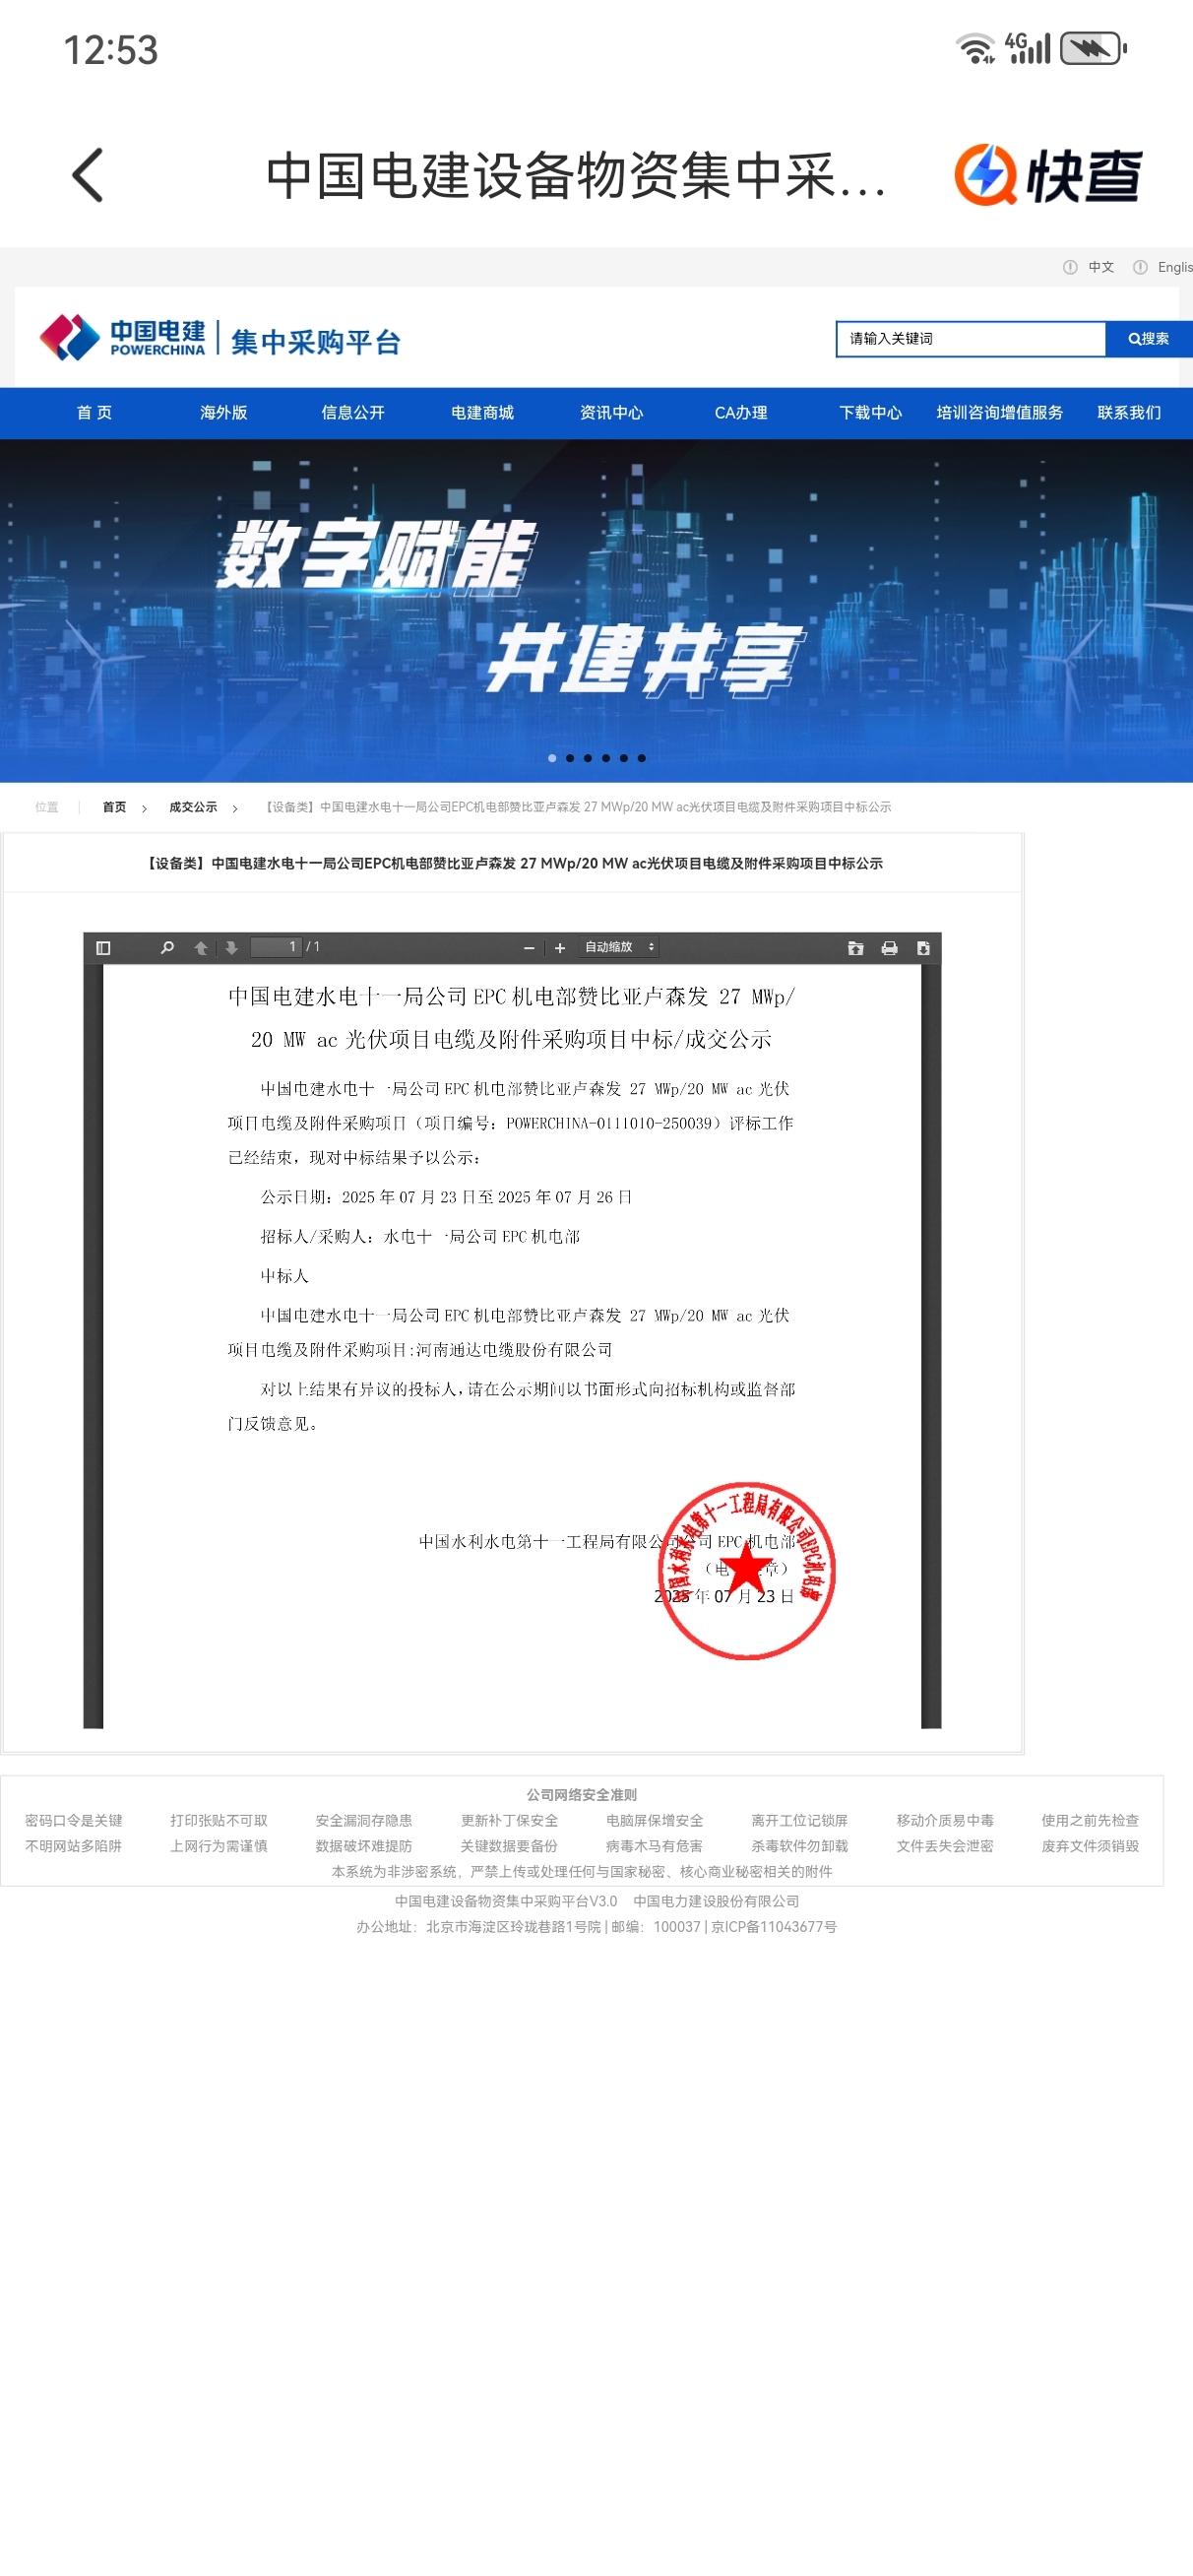Open file icon in PDF toolbar
Screen dimensions: 1193x2576
click(x=855, y=948)
